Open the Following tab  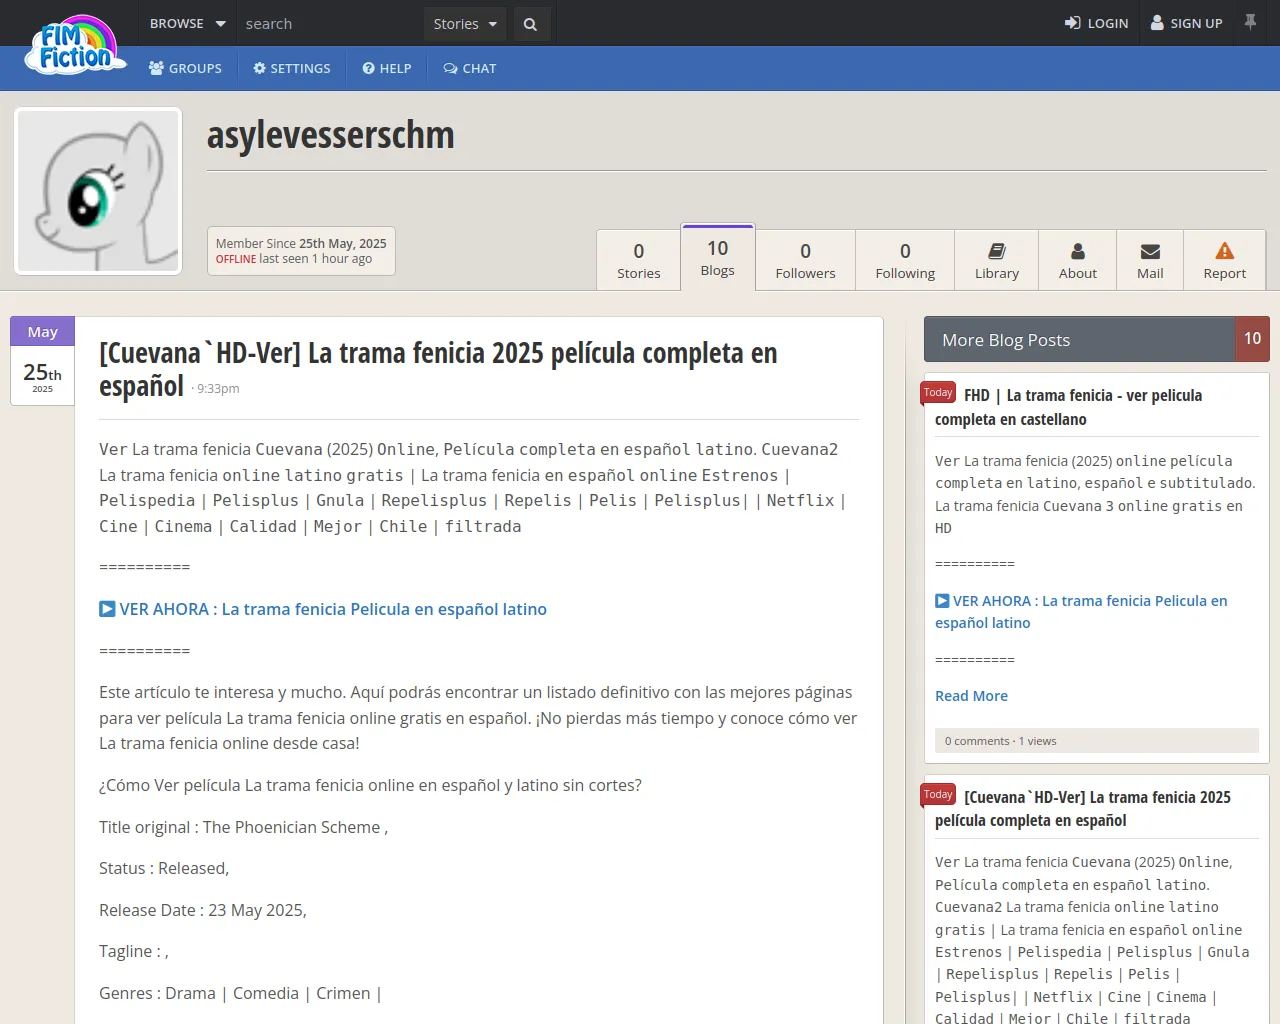point(905,260)
